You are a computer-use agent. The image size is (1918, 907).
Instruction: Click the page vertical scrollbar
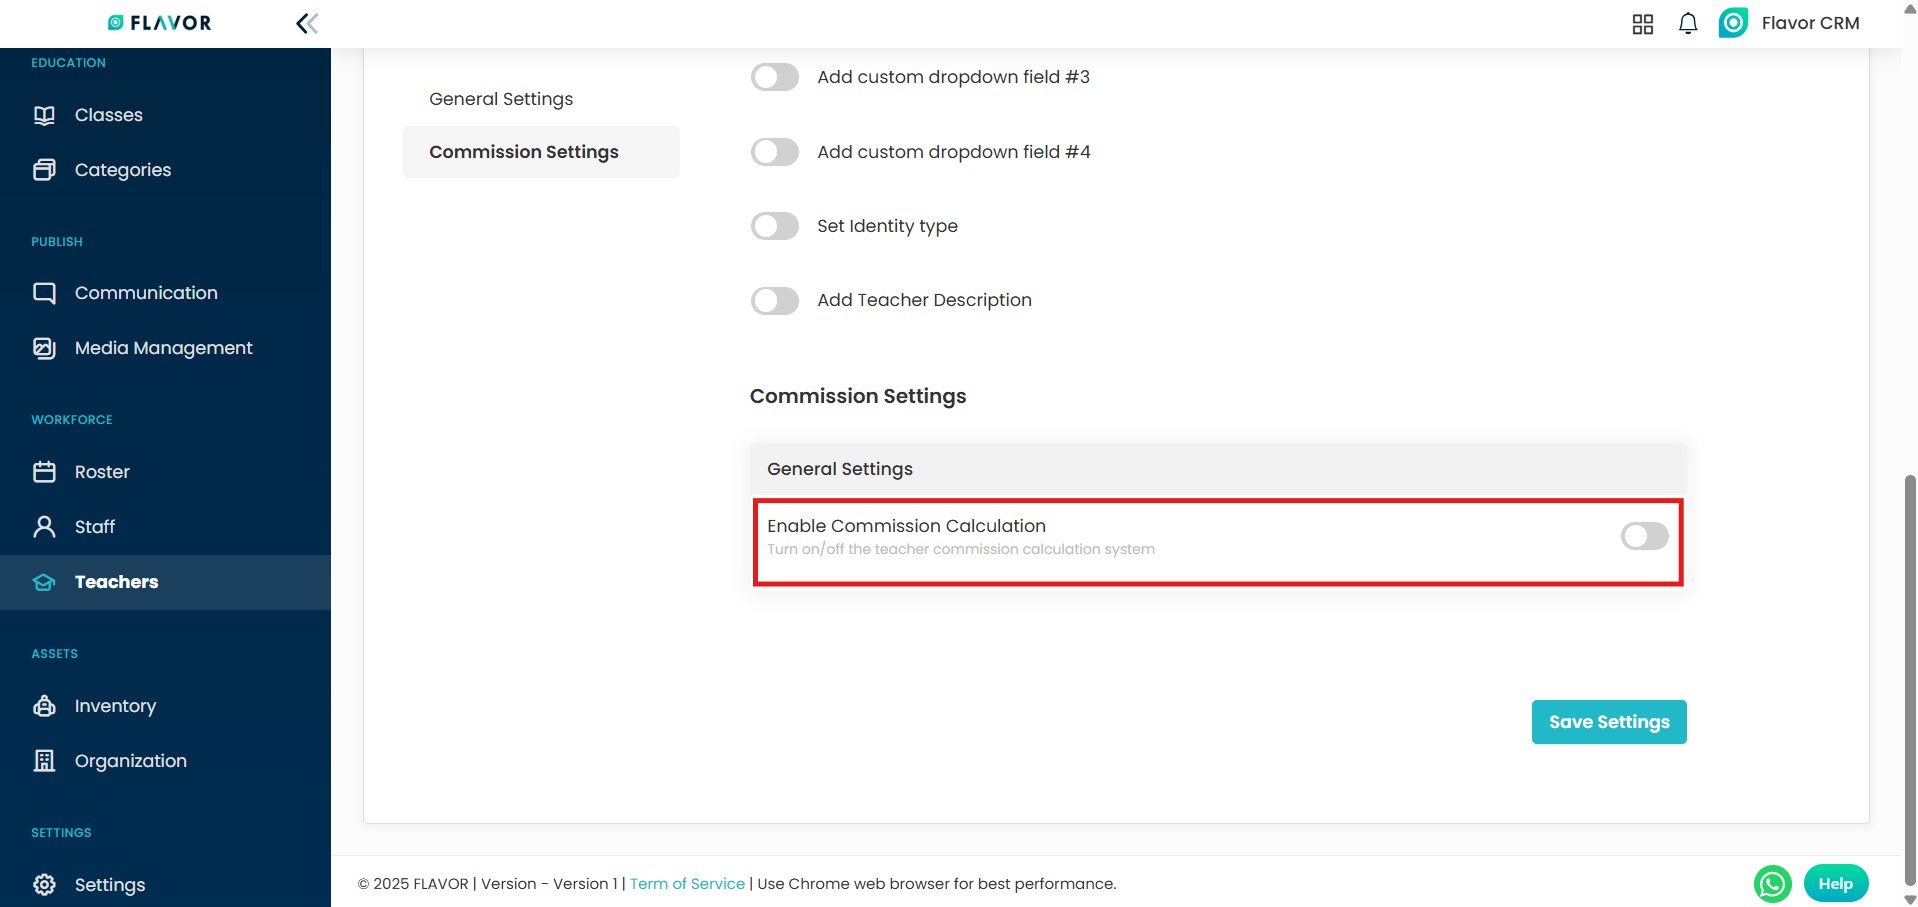pos(1909,680)
